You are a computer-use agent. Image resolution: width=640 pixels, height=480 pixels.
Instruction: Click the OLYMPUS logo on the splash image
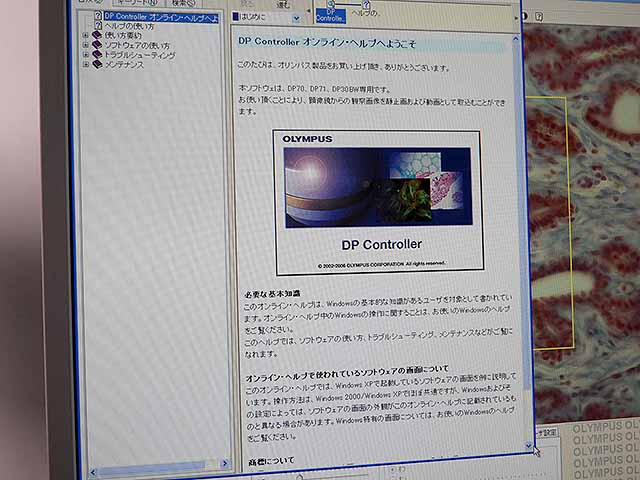pyautogui.click(x=307, y=139)
